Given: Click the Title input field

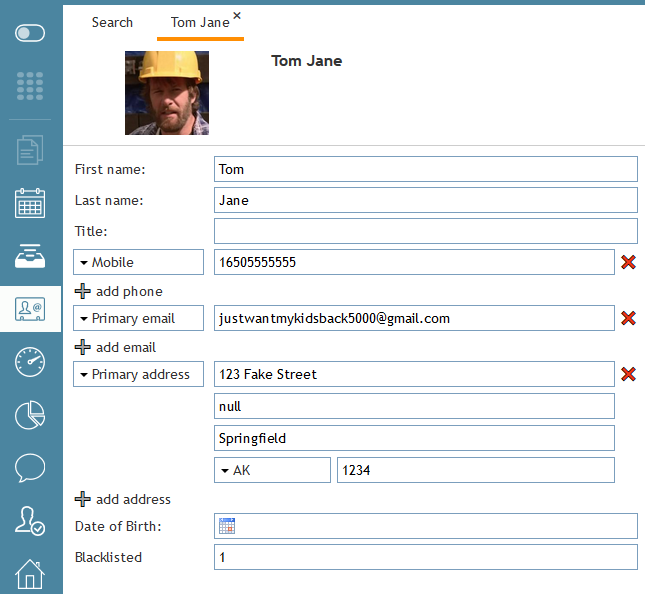Looking at the screenshot, I should [x=425, y=231].
